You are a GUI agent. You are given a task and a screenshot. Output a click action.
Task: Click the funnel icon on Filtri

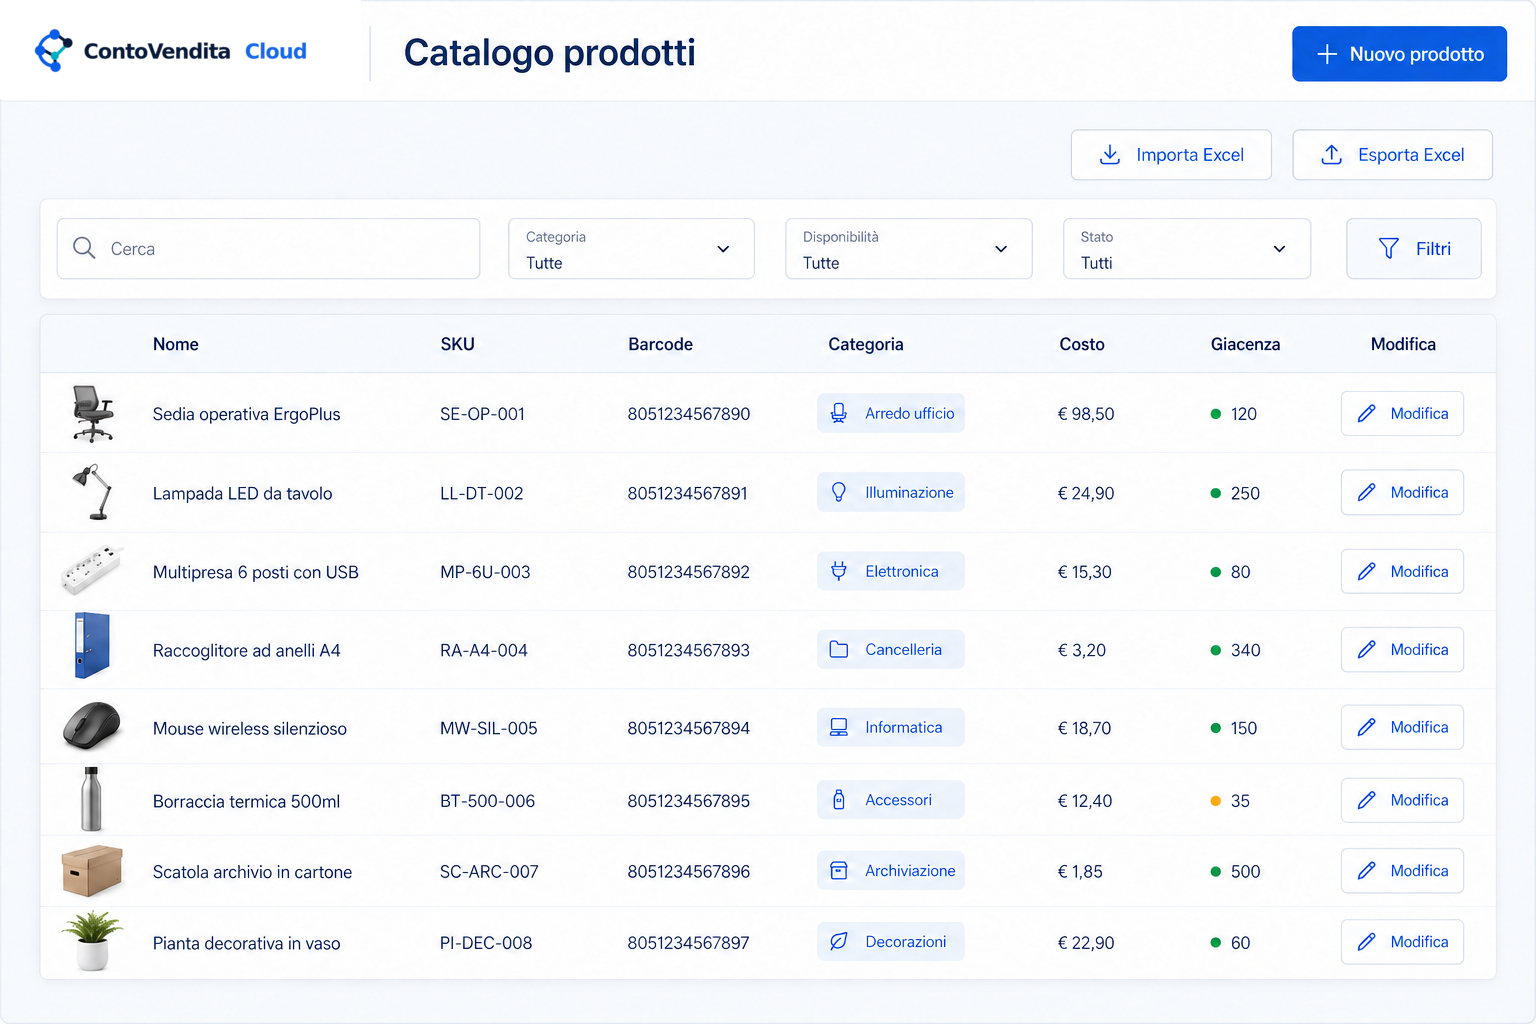click(x=1389, y=248)
